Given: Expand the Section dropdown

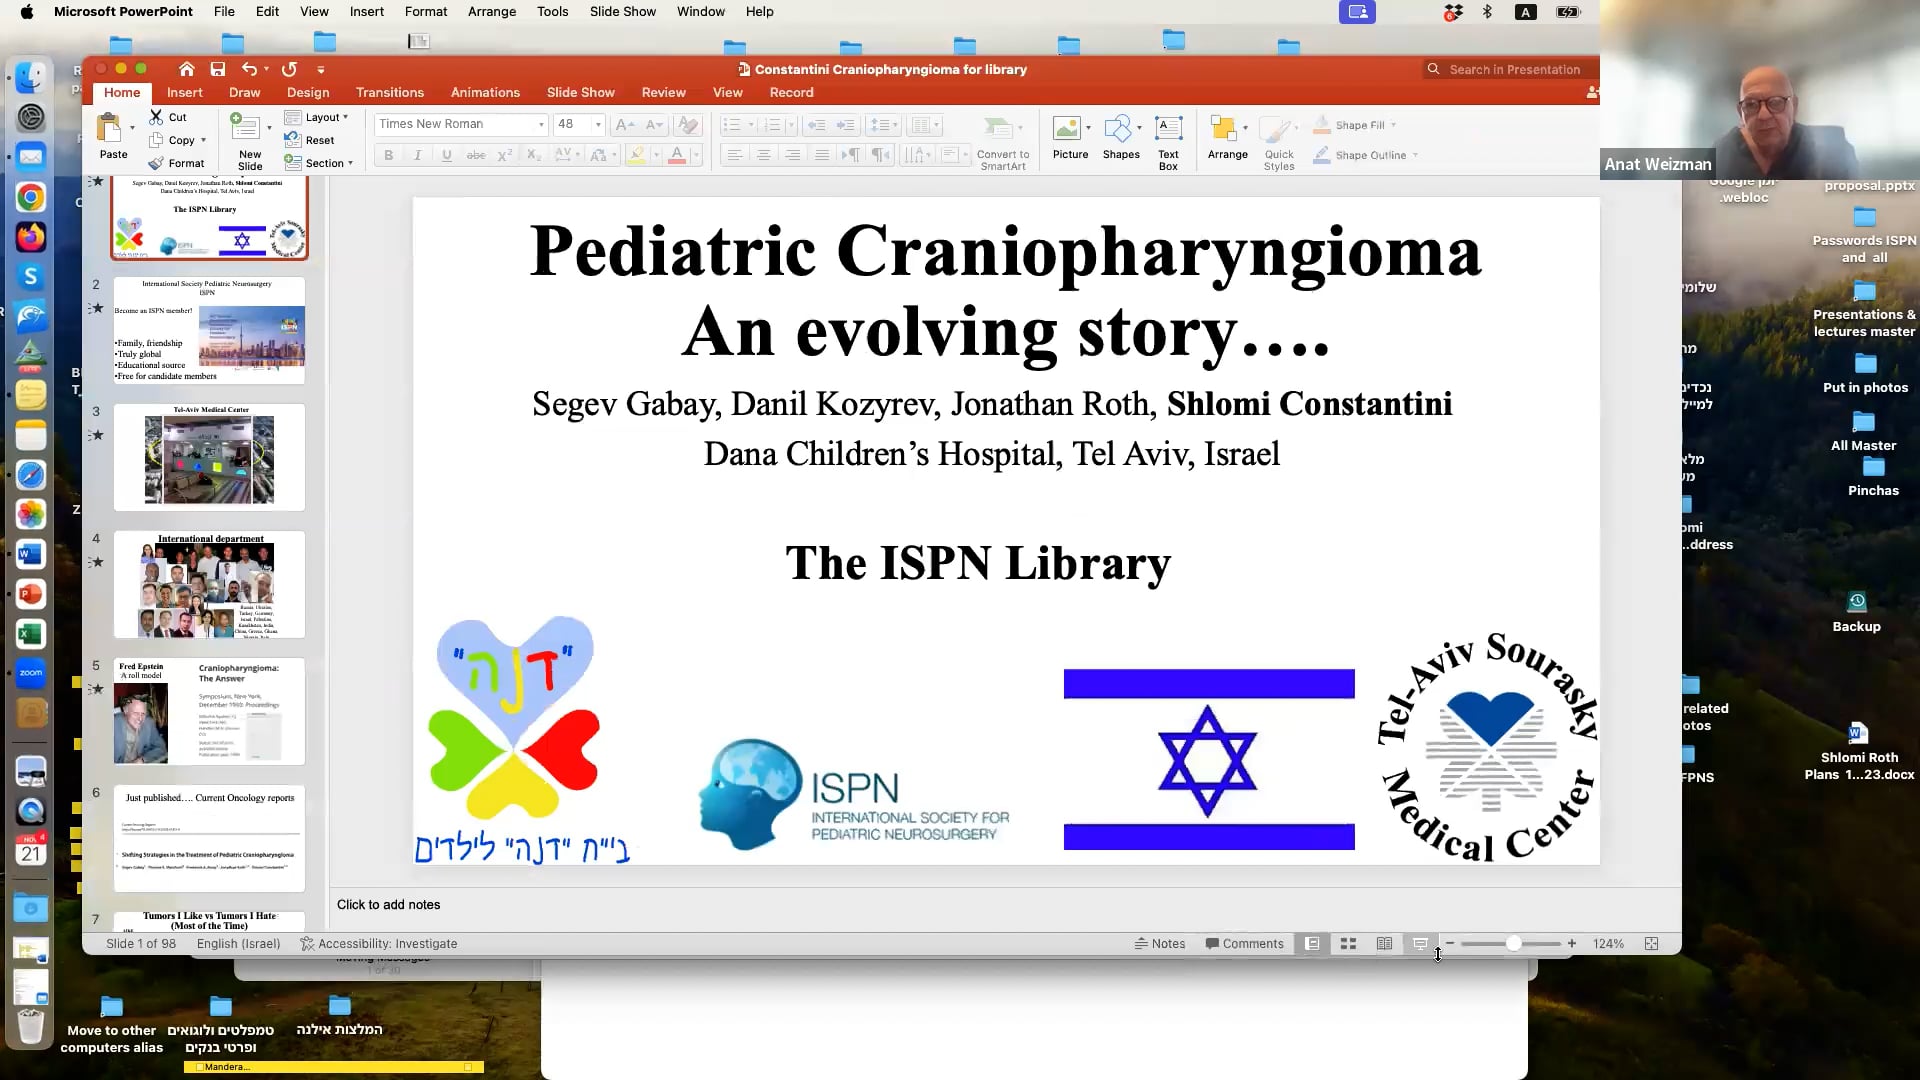Looking at the screenshot, I should pyautogui.click(x=350, y=163).
